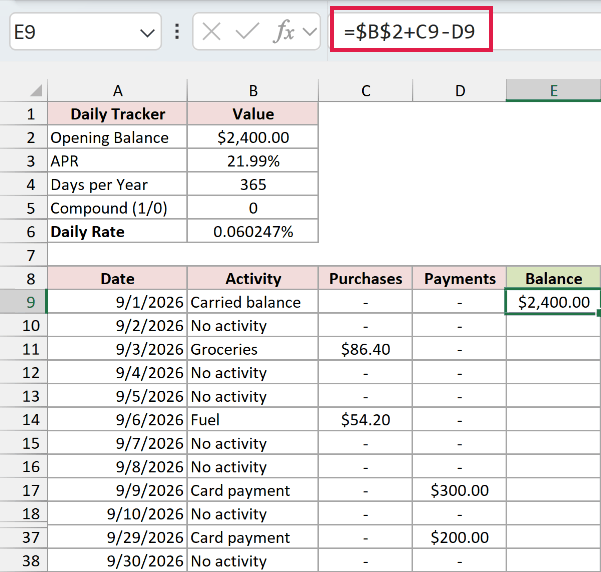This screenshot has width=601, height=572.
Task: Select column D header
Action: pos(460,91)
